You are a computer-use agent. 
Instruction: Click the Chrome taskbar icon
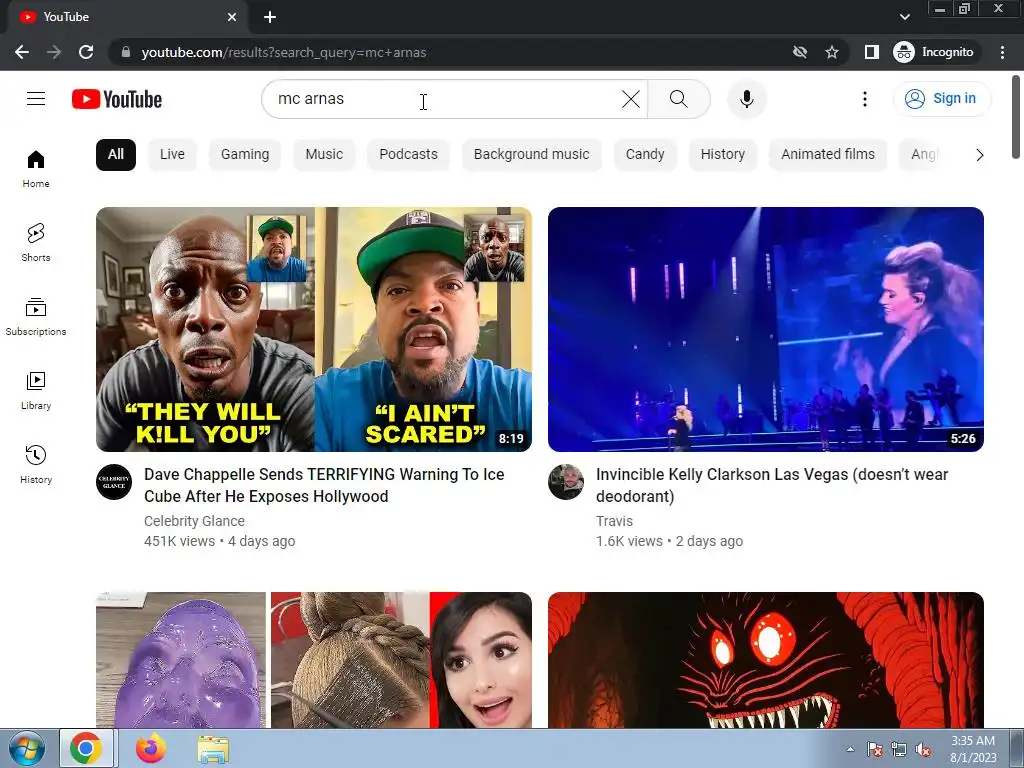point(86,748)
